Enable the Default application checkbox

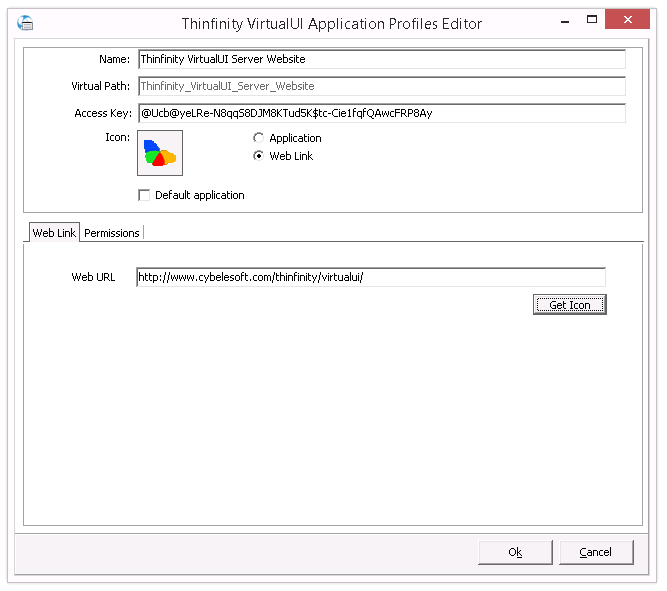pyautogui.click(x=144, y=195)
